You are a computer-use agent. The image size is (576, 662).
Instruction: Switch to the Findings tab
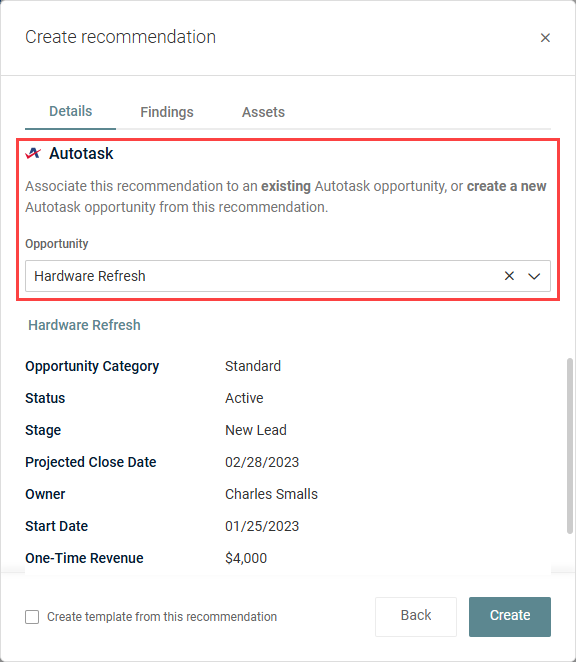pos(167,112)
